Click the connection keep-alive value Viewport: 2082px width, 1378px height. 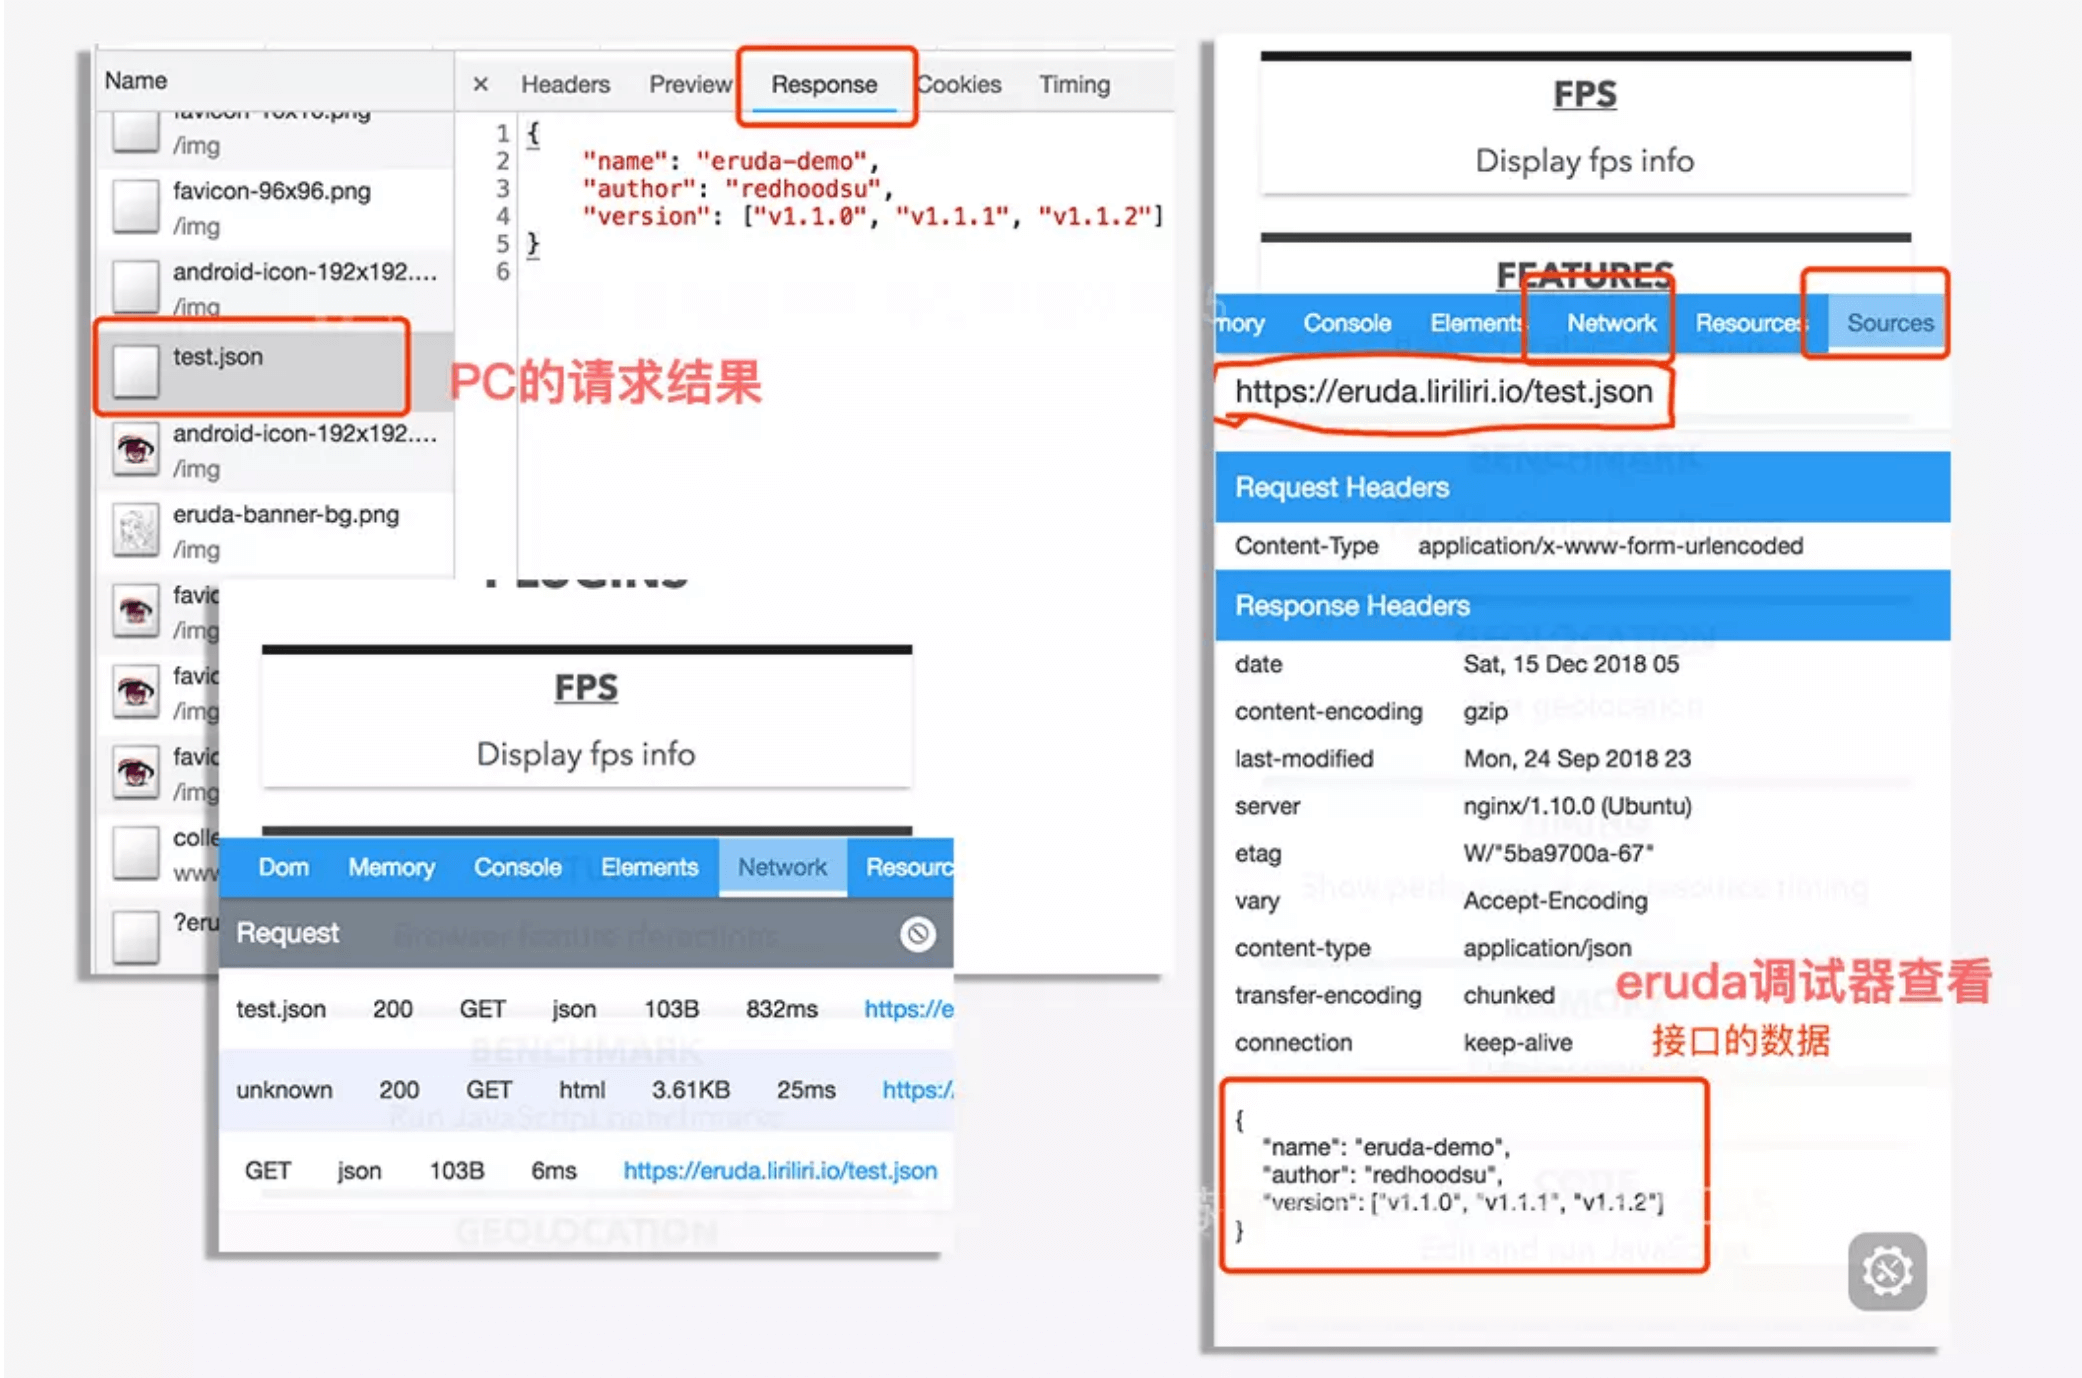[x=1517, y=1043]
